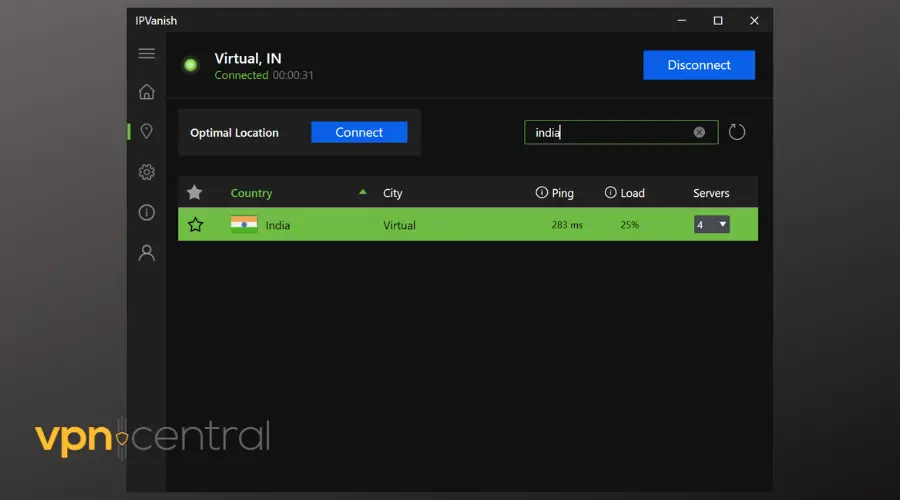Select the Virtual city cell

click(x=399, y=225)
